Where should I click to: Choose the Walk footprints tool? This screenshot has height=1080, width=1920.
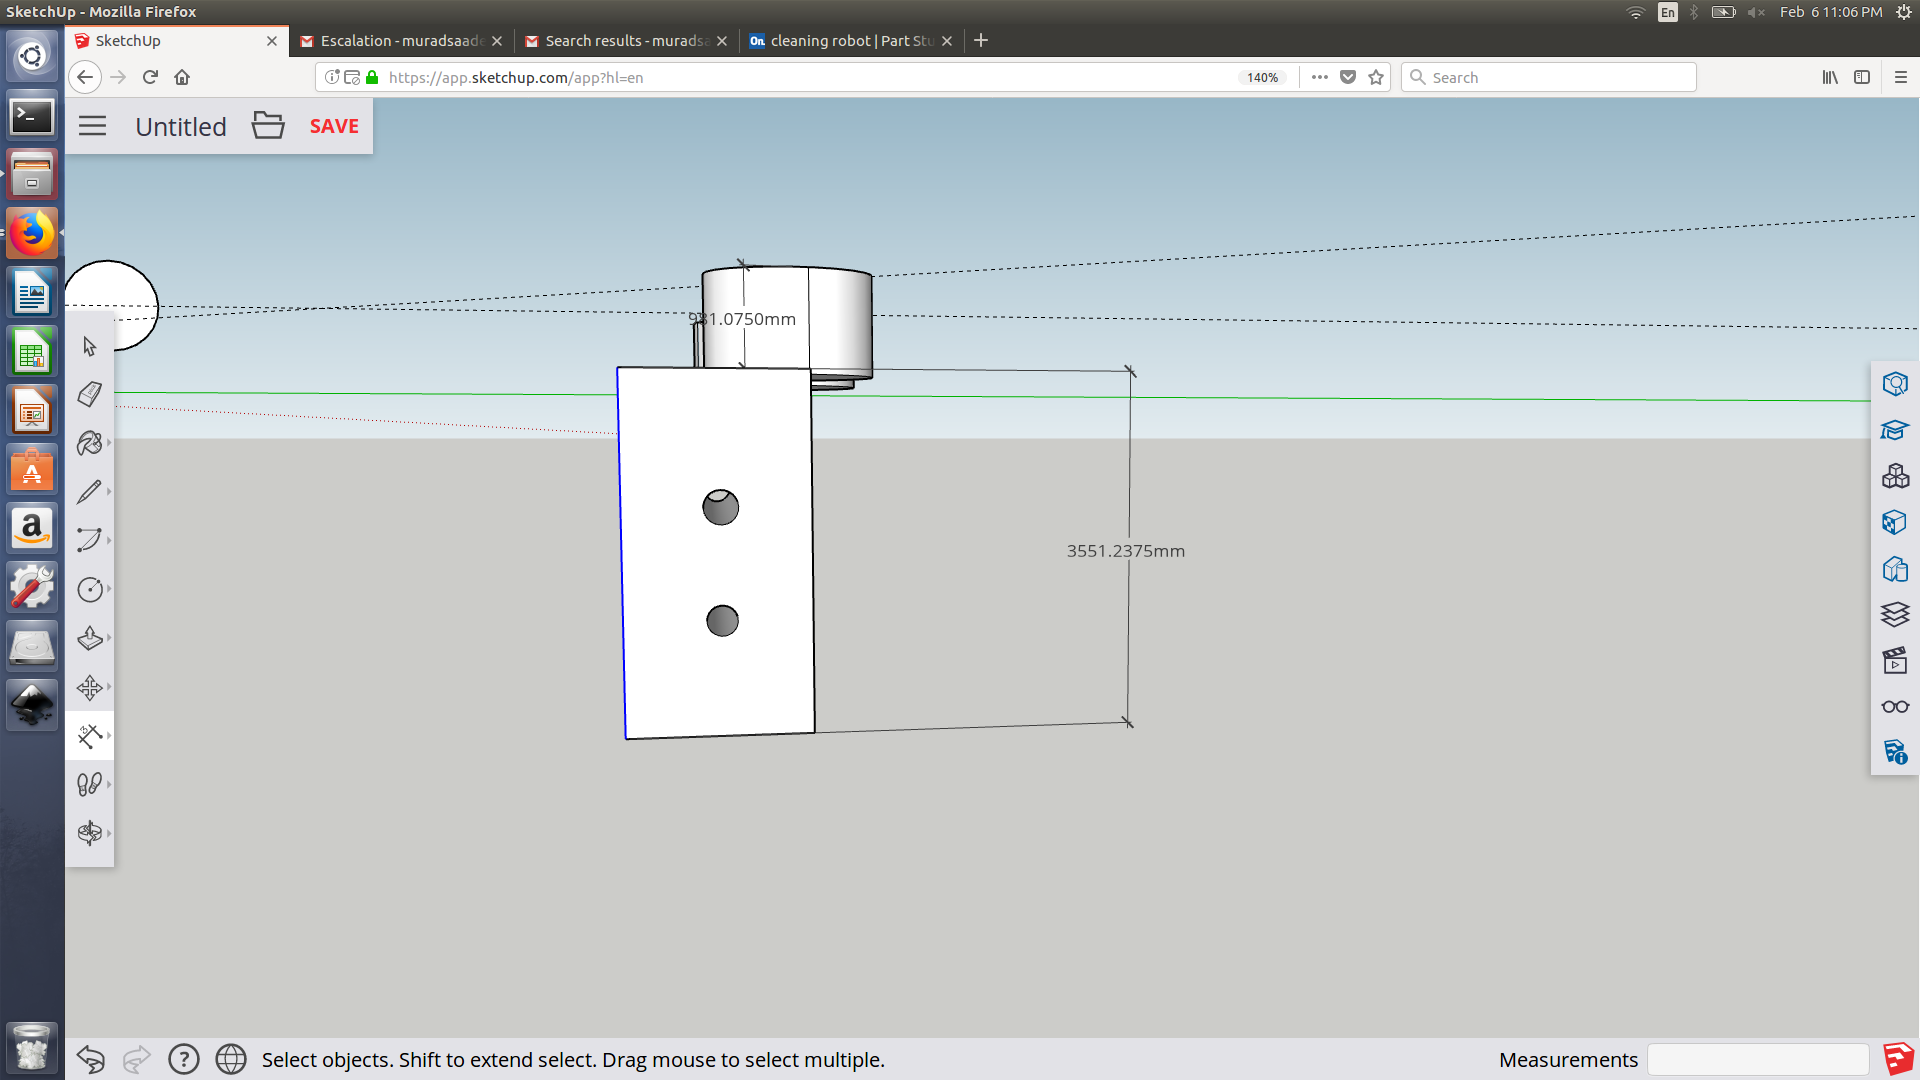[x=89, y=784]
